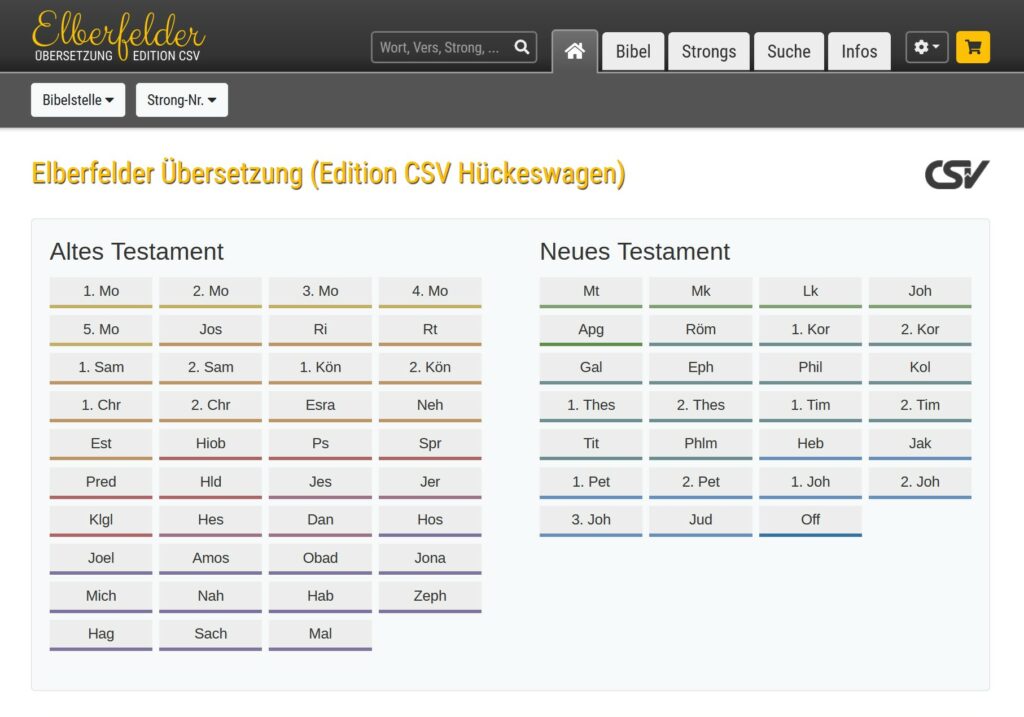This screenshot has width=1024, height=717.
Task: Open the Psalms button Ps
Action: coord(320,444)
